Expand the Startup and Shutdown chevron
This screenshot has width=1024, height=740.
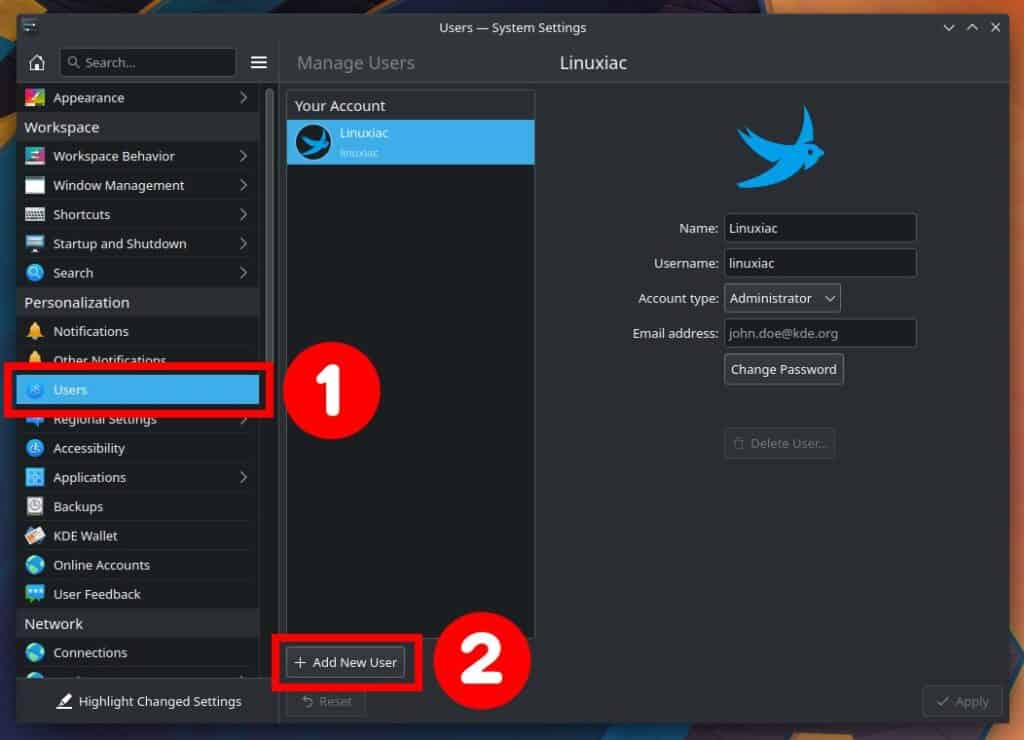coord(244,244)
